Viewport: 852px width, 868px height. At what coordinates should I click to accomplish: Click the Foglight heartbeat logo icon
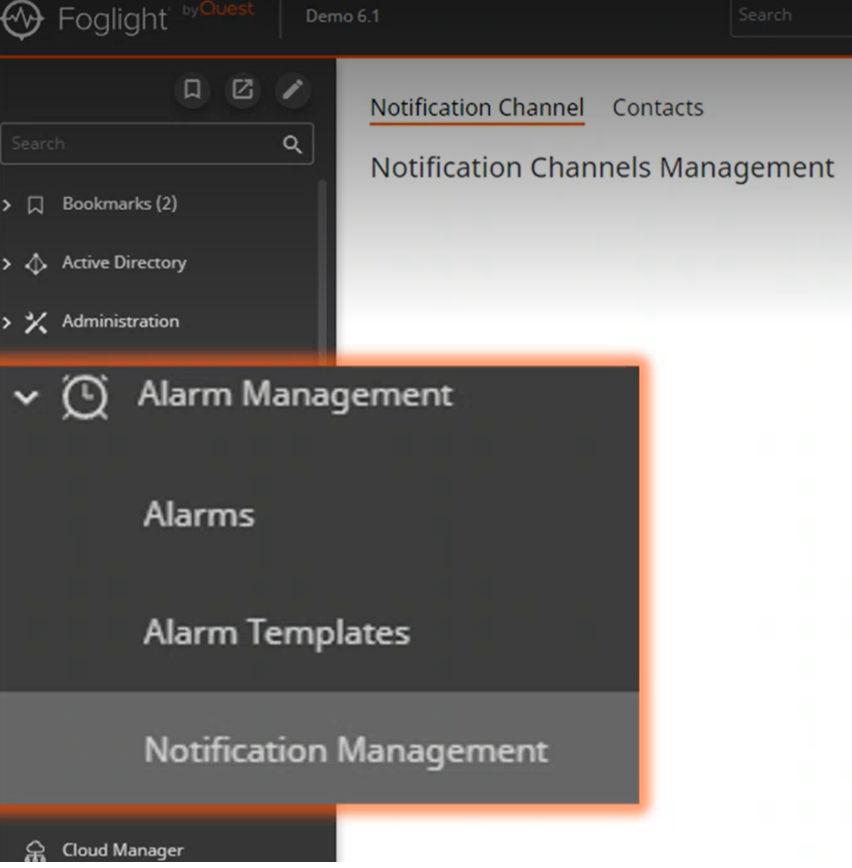(x=22, y=19)
